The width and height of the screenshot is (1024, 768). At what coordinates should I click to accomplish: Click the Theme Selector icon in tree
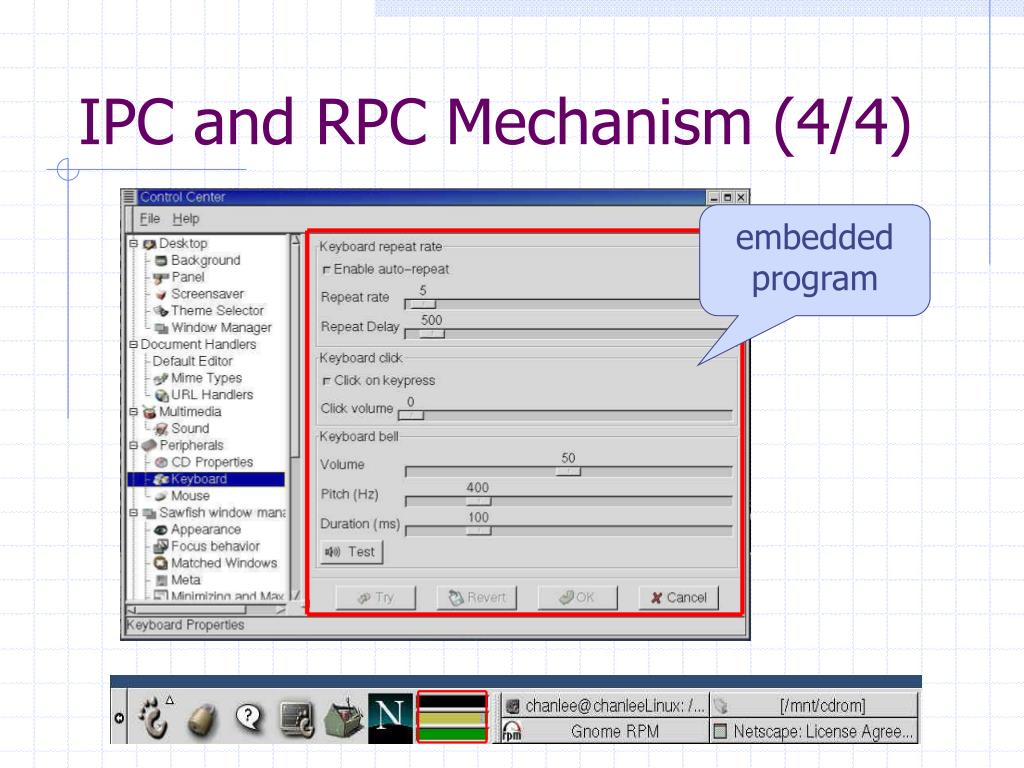pos(161,311)
